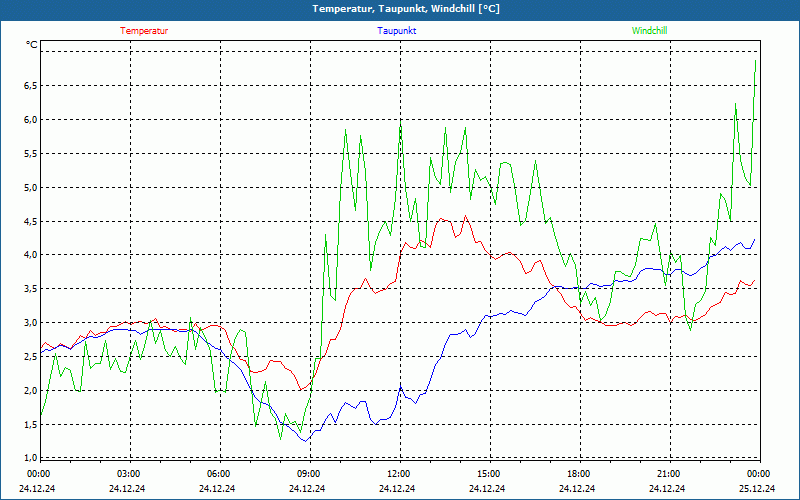Viewport: 800px width, 500px height.
Task: Click the 25.12.24 date label
Action: [x=757, y=489]
